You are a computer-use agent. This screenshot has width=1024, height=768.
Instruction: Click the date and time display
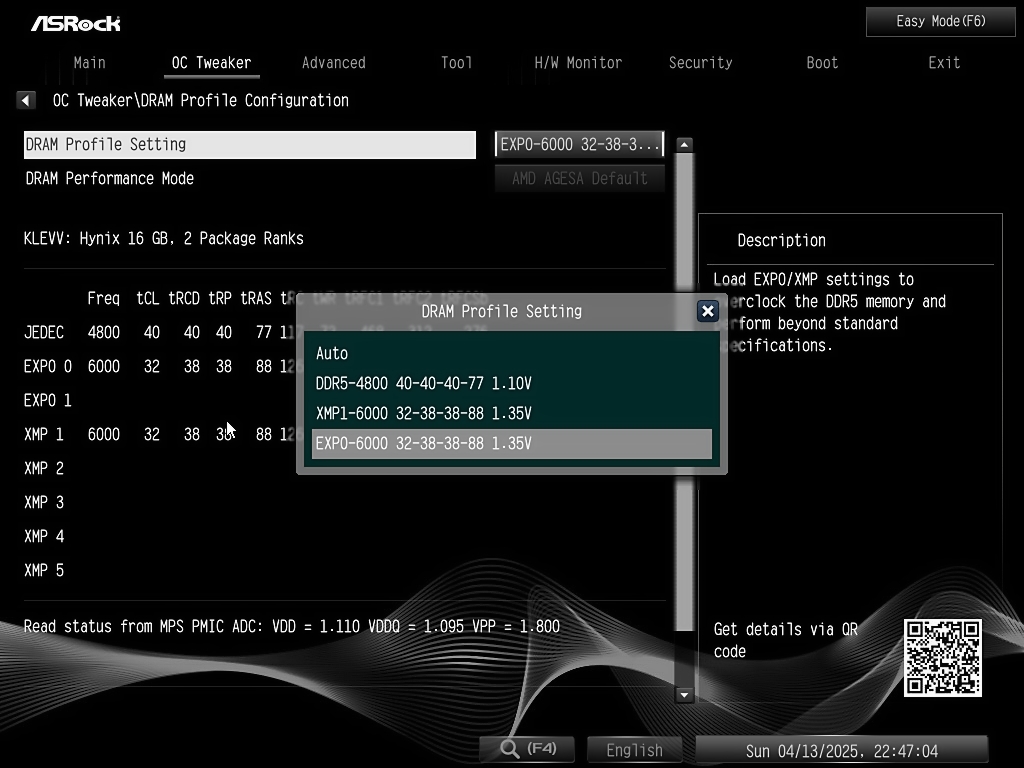pyautogui.click(x=841, y=750)
